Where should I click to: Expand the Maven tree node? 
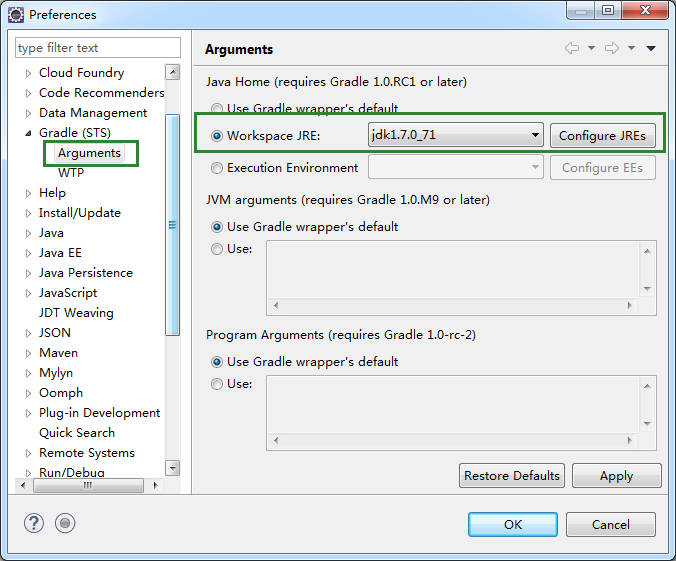(28, 354)
